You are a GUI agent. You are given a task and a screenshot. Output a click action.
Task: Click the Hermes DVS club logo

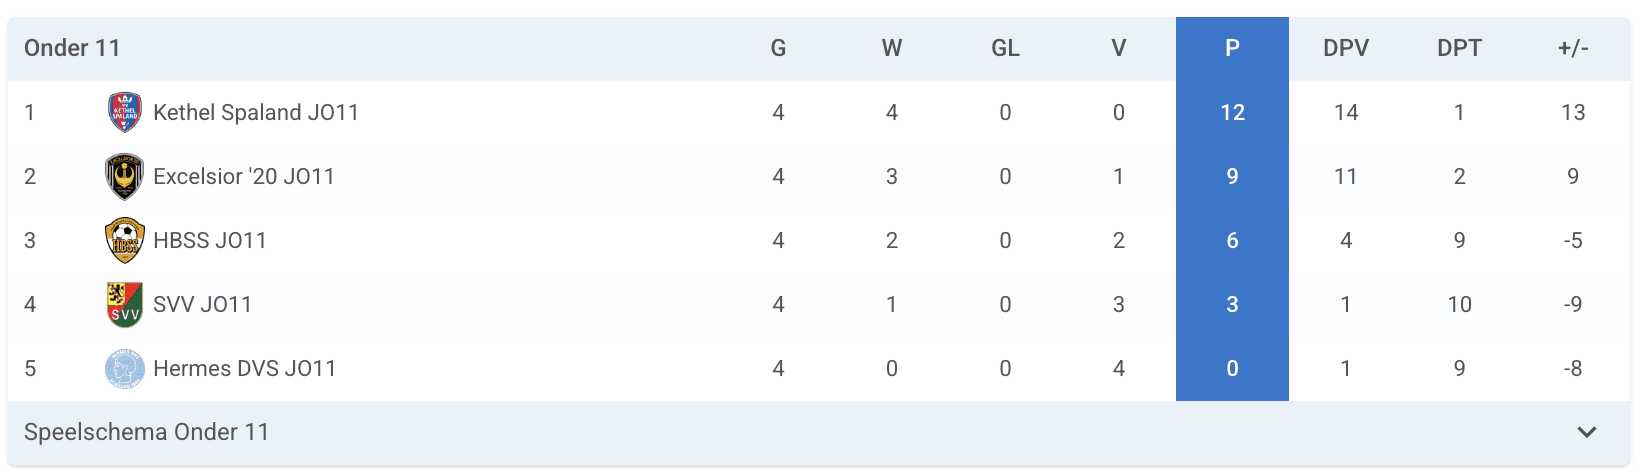pyautogui.click(x=124, y=368)
